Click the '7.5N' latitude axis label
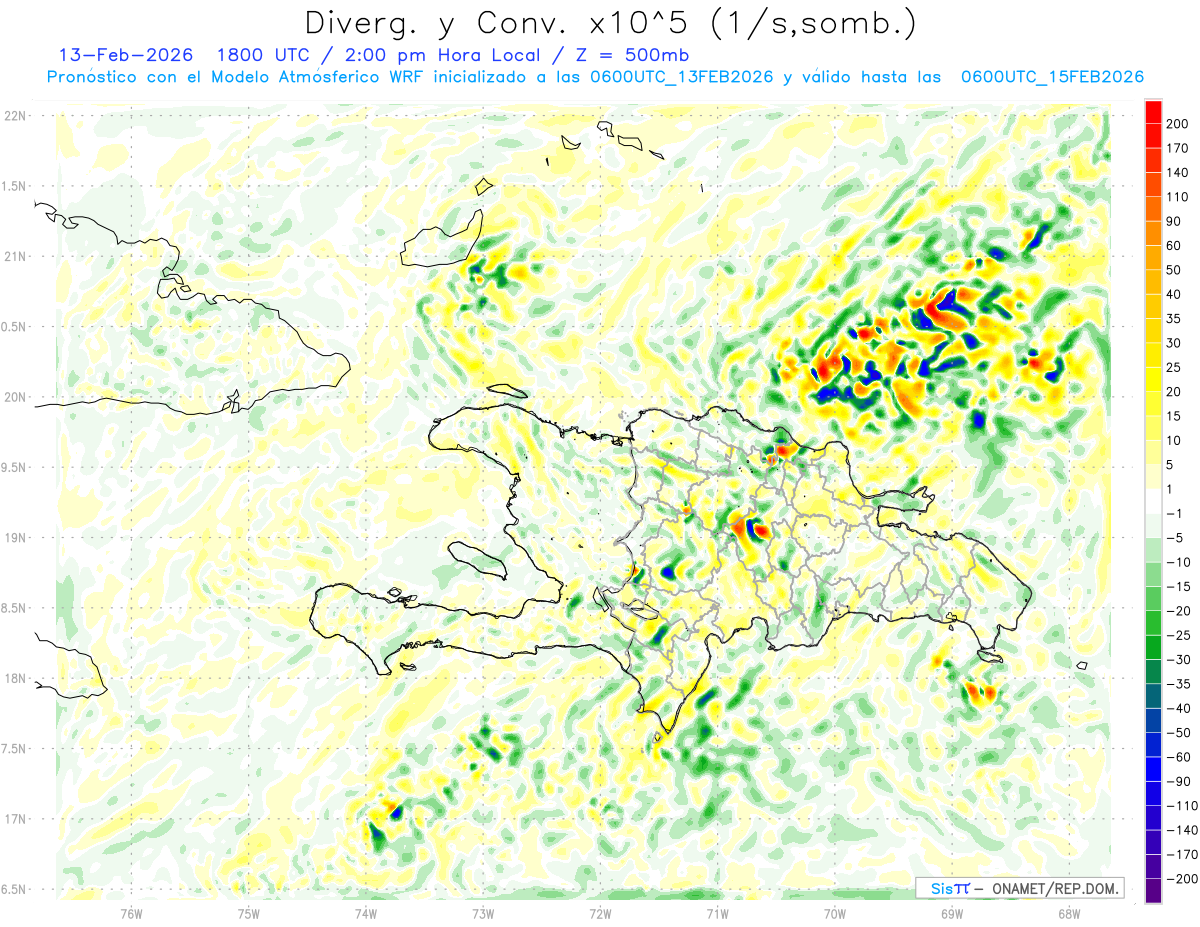This screenshot has width=1200, height=927. point(15,749)
